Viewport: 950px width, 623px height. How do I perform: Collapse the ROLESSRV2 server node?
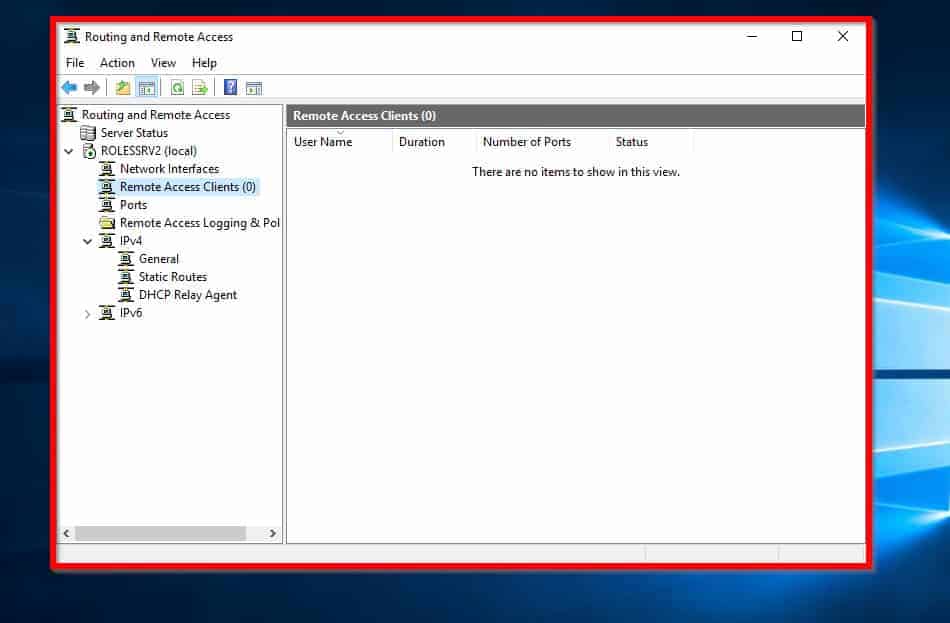pyautogui.click(x=68, y=150)
